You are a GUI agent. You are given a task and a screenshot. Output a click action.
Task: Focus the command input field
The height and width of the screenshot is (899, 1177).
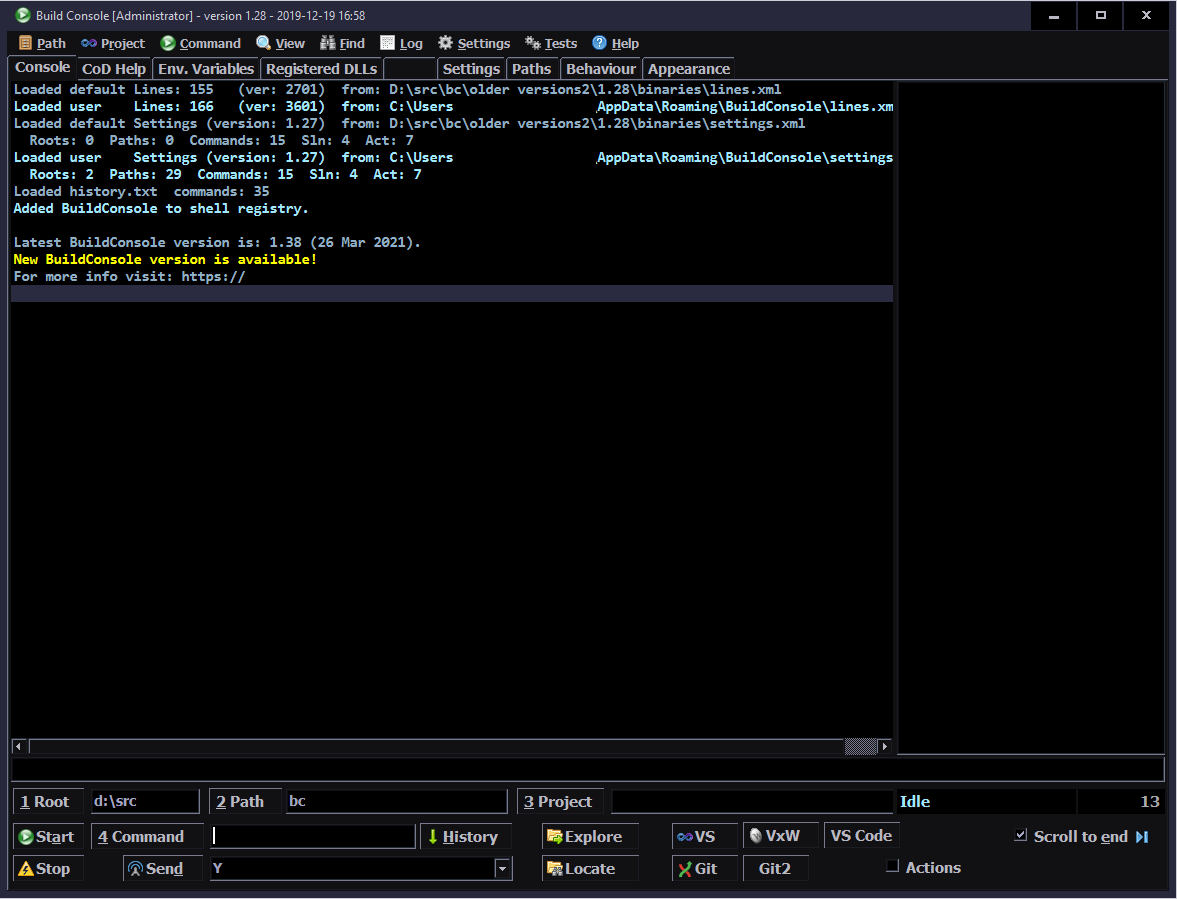[x=313, y=836]
